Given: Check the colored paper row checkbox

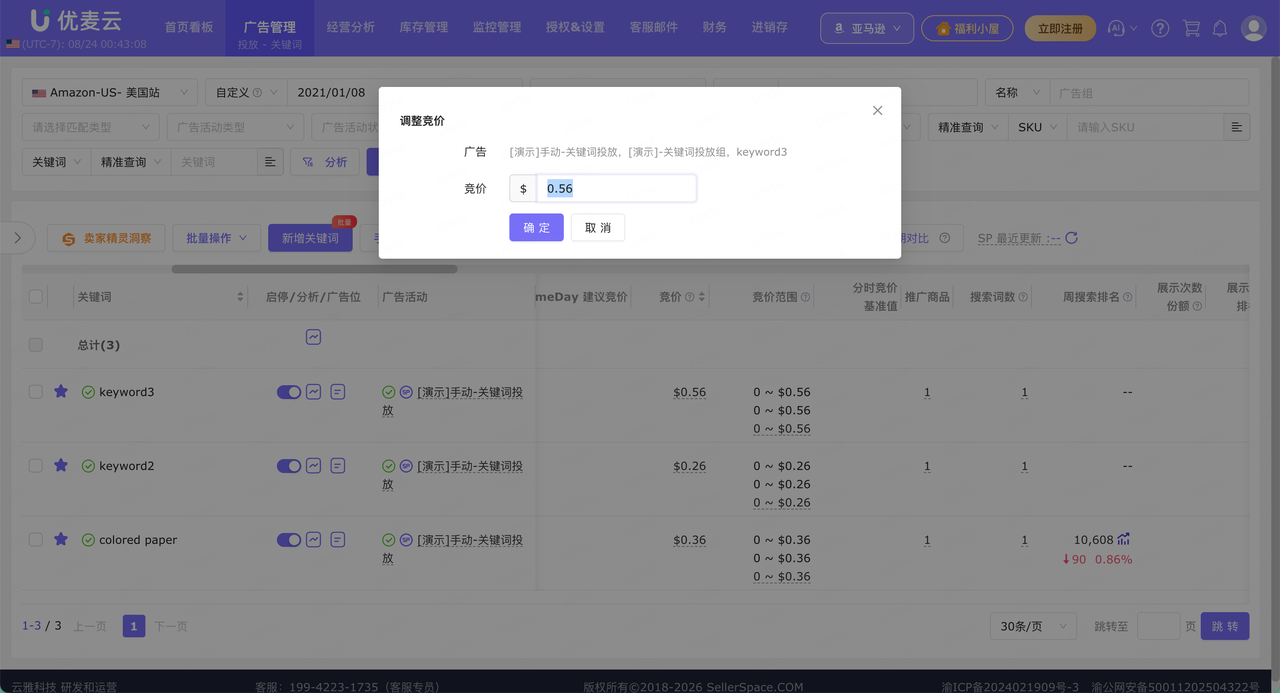Looking at the screenshot, I should [36, 540].
